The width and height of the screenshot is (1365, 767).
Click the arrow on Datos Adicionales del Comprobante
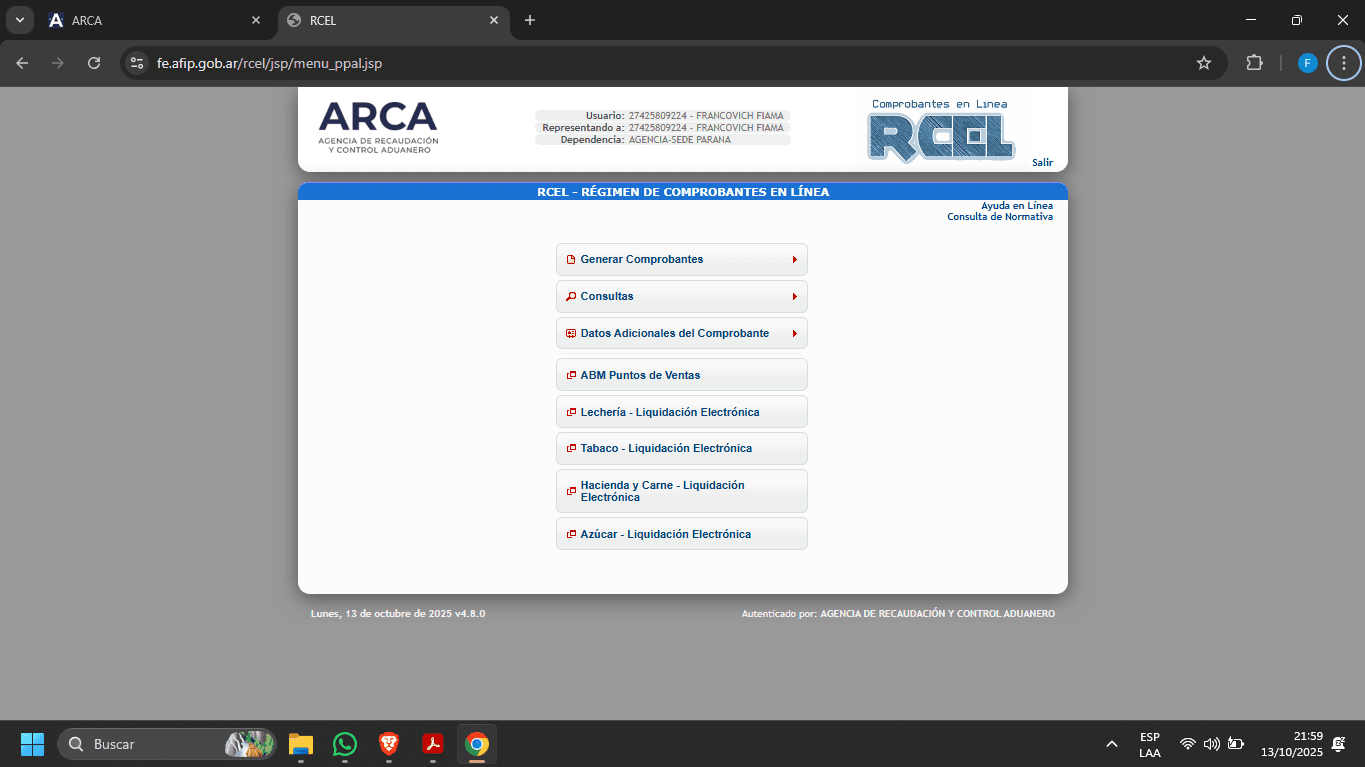click(x=794, y=333)
